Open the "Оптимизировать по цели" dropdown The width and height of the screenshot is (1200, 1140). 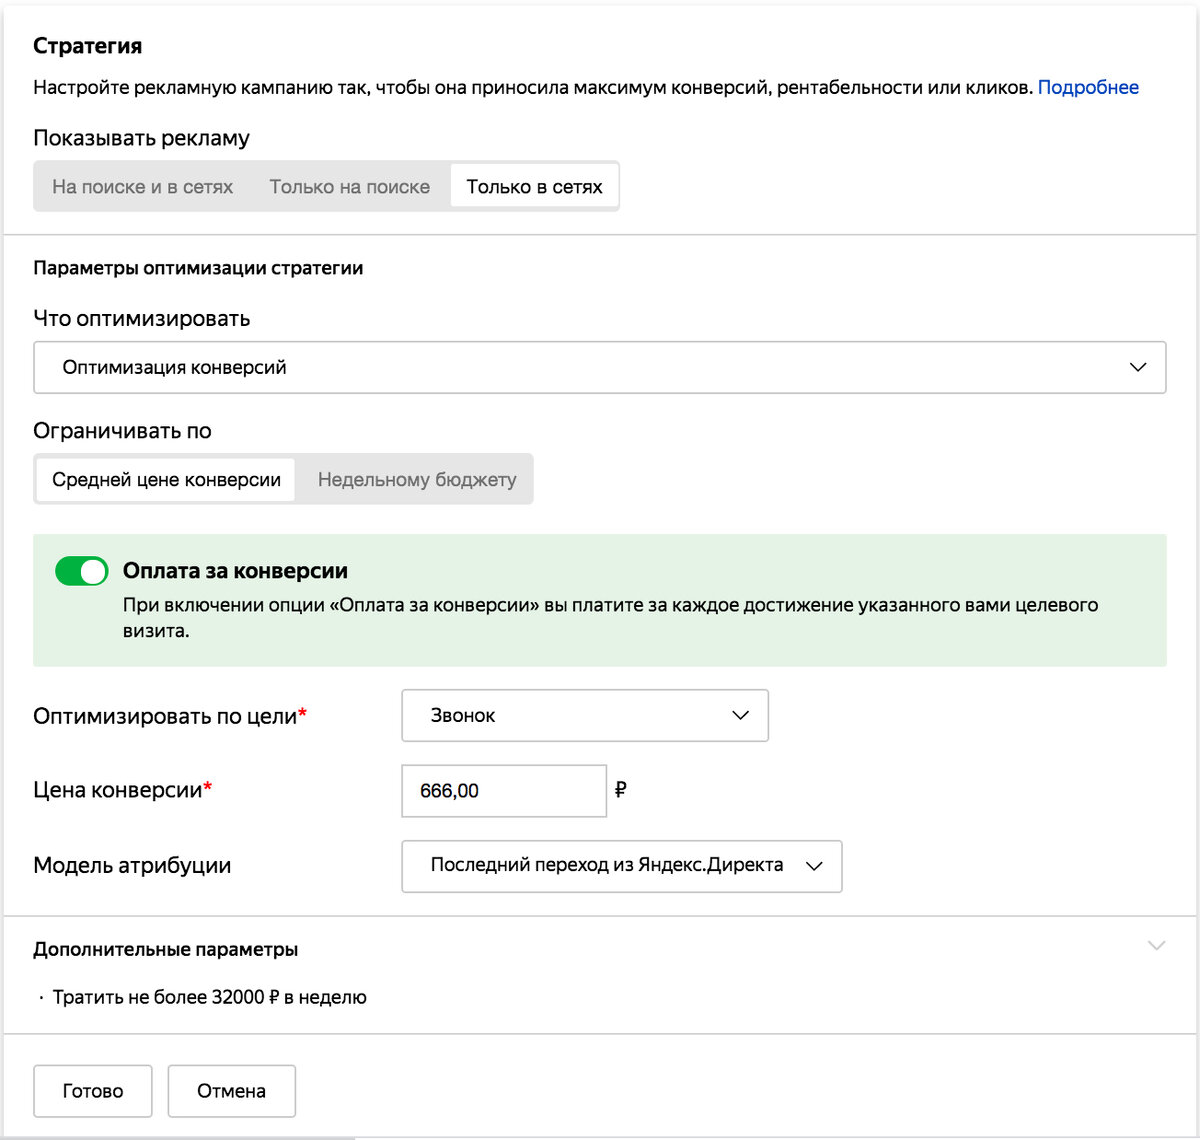click(584, 715)
